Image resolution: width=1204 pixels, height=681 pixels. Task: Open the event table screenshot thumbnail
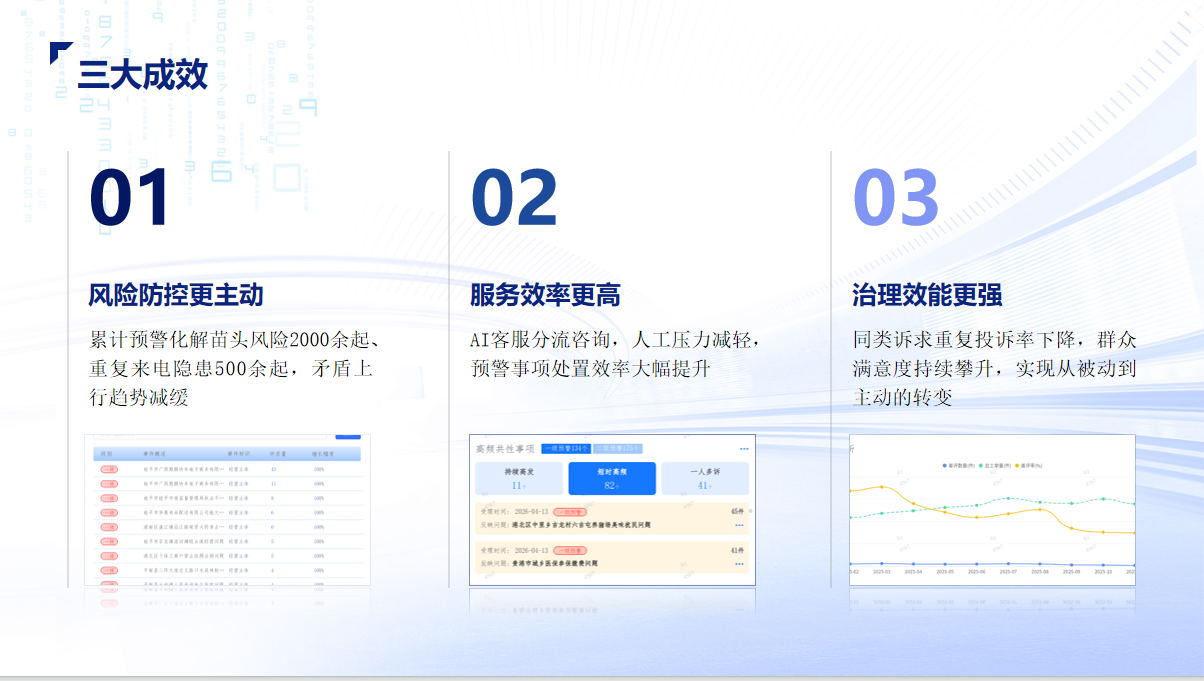(x=228, y=510)
